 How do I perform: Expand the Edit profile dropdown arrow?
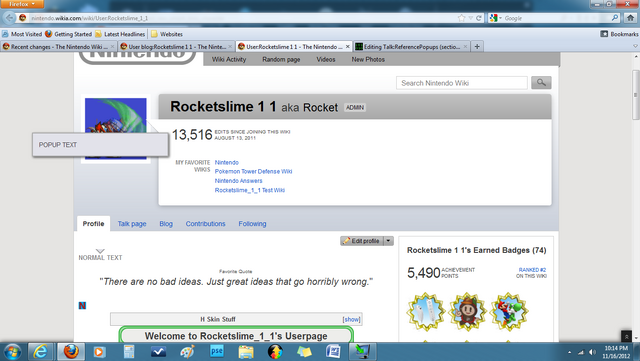389,241
